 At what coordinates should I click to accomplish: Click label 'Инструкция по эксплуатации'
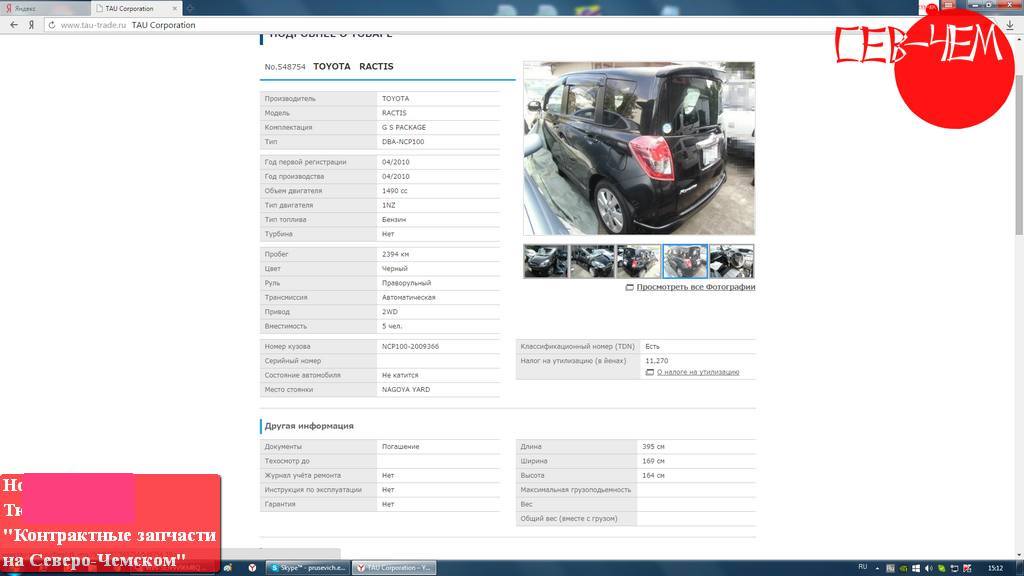313,490
